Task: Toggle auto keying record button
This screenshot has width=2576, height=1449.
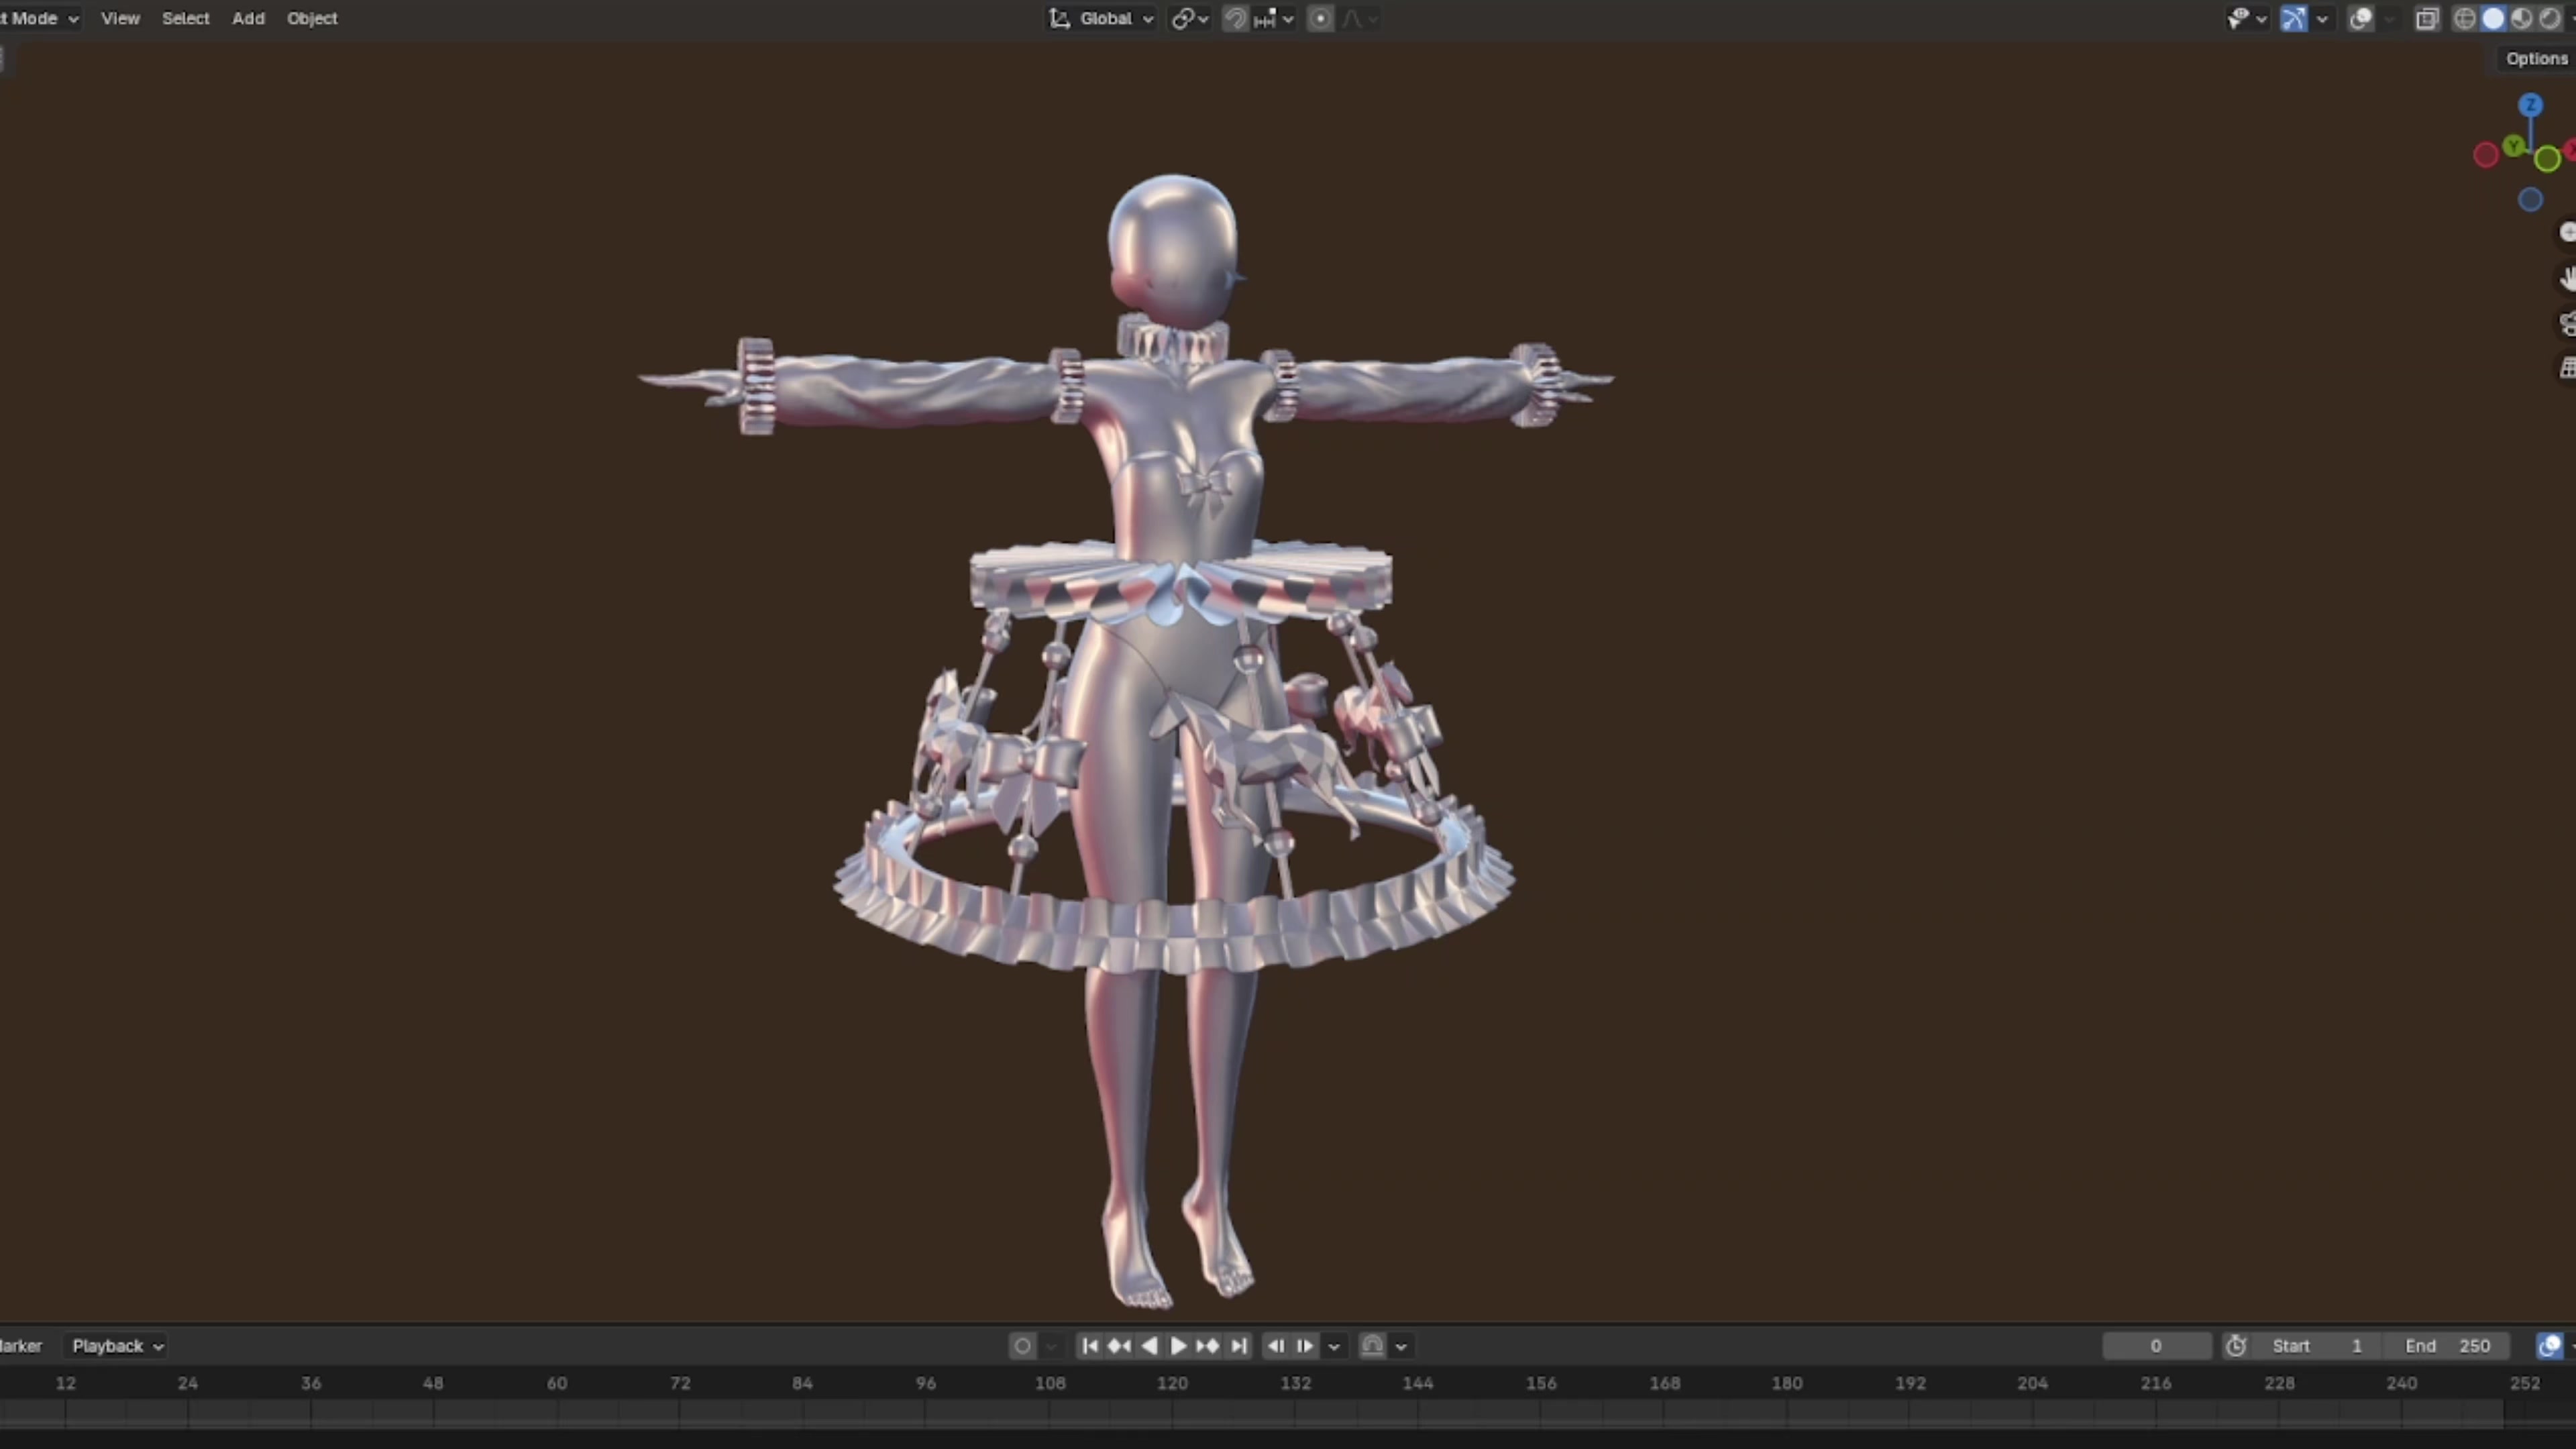Action: pyautogui.click(x=1022, y=1346)
